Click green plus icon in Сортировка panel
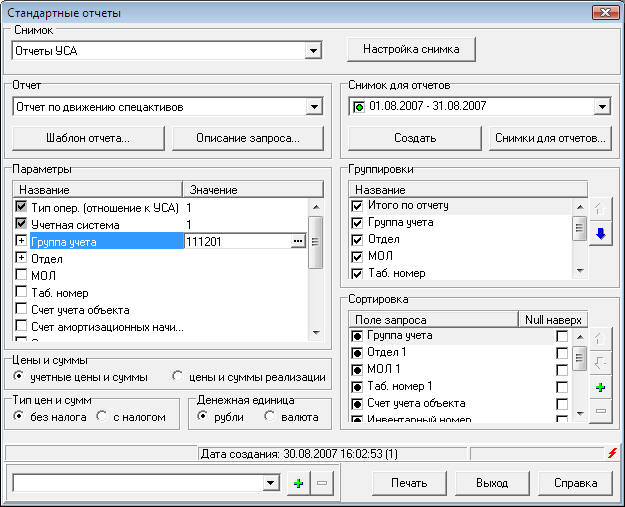 coord(601,387)
